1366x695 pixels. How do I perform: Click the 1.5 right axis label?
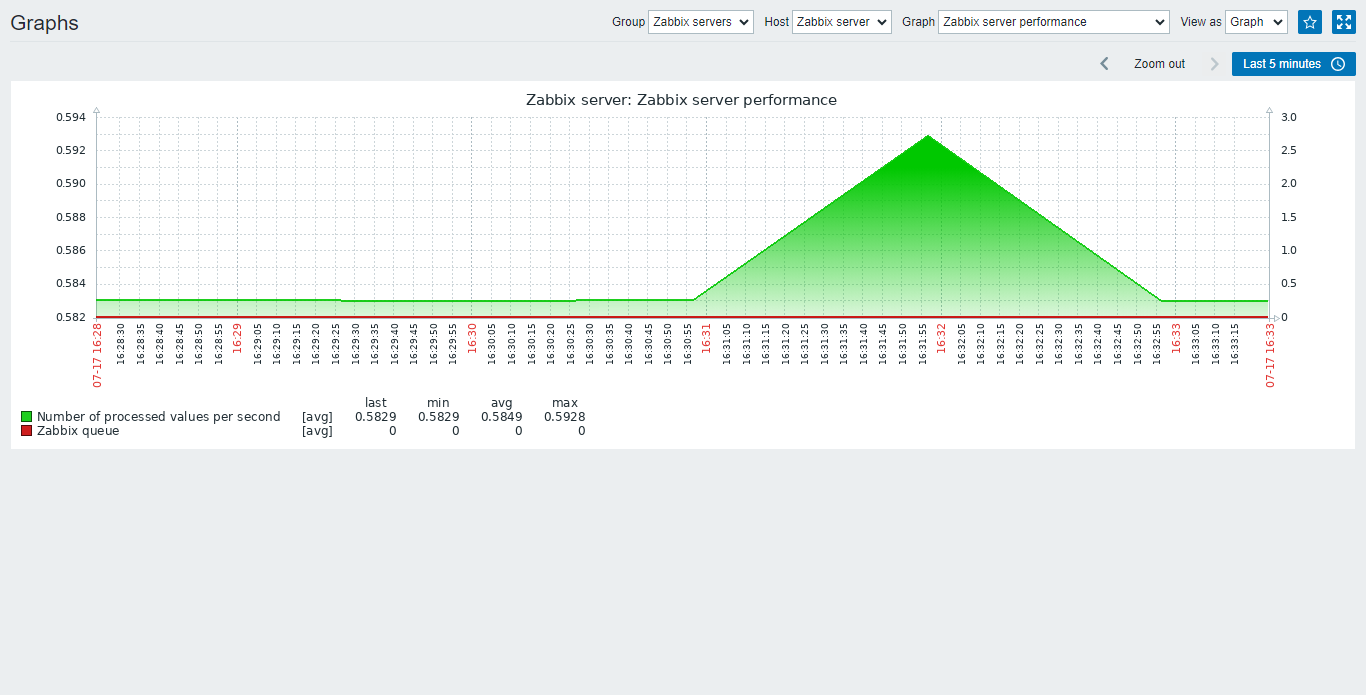pyautogui.click(x=1289, y=217)
